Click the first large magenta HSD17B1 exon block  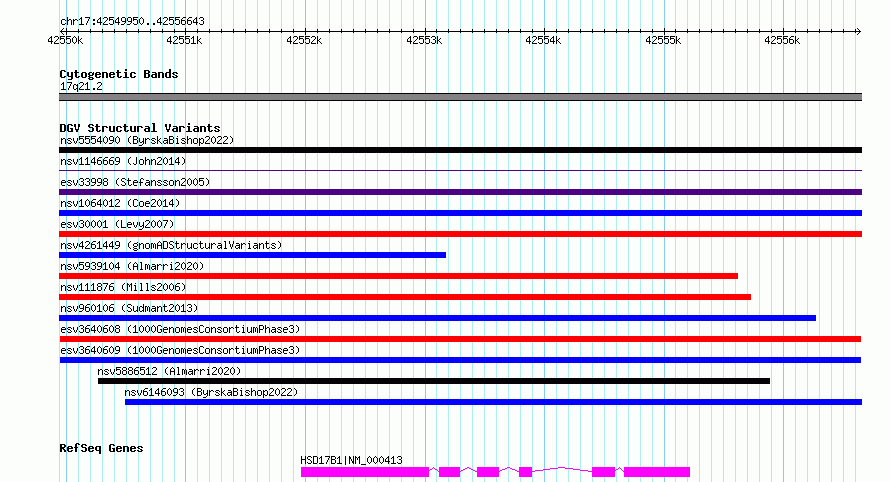tap(365, 472)
